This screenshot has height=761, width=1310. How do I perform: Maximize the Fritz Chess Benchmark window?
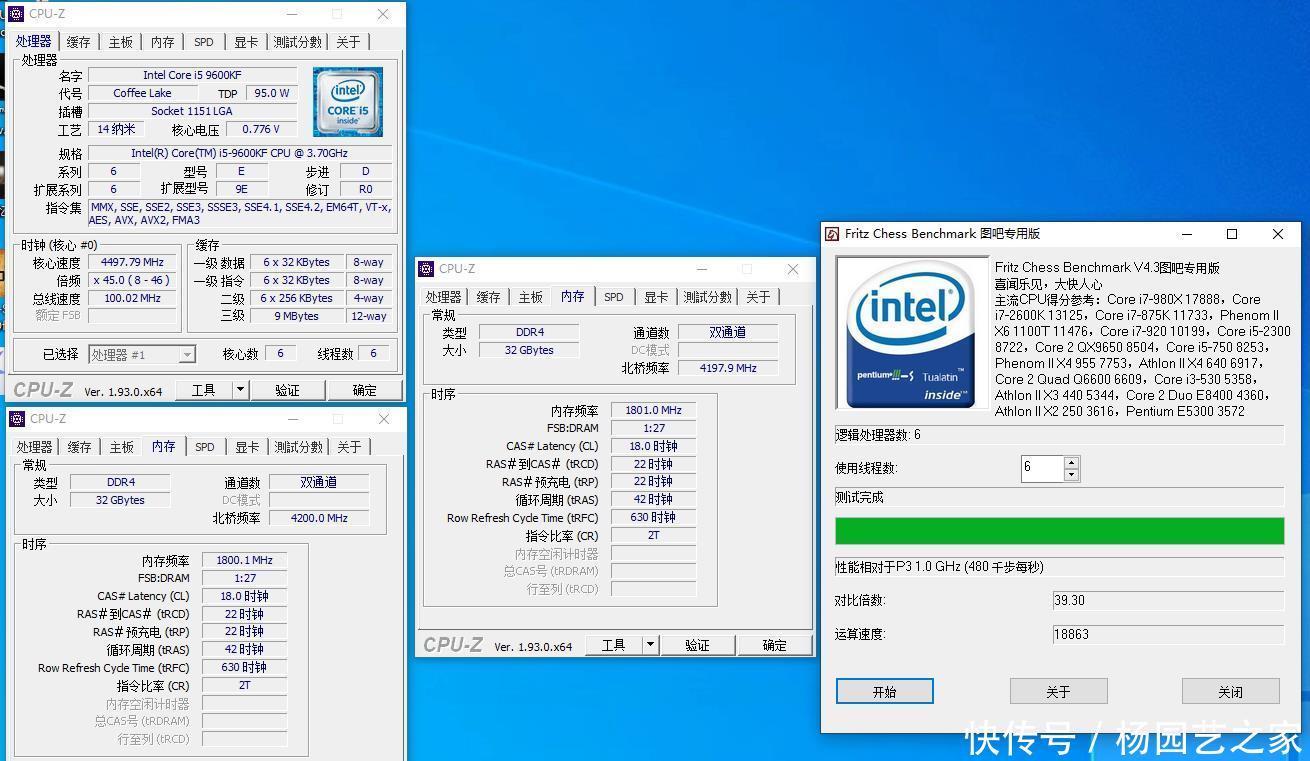click(x=1232, y=233)
